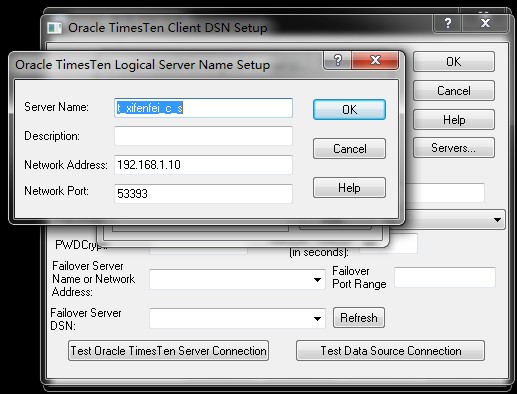This screenshot has height=394, width=517.
Task: Expand the Failover Server Name or Network Address dropdown
Action: coord(317,279)
